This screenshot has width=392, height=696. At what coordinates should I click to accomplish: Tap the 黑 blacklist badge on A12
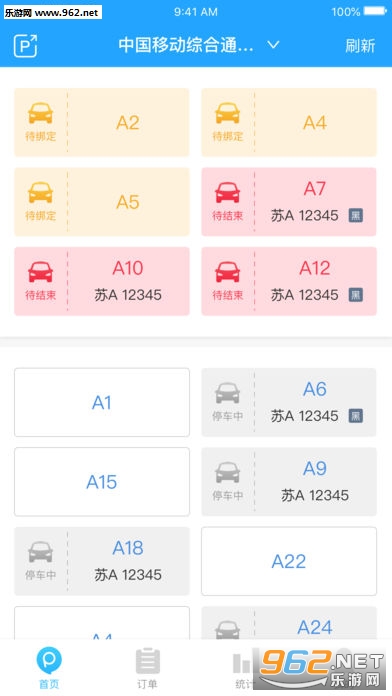pos(356,295)
